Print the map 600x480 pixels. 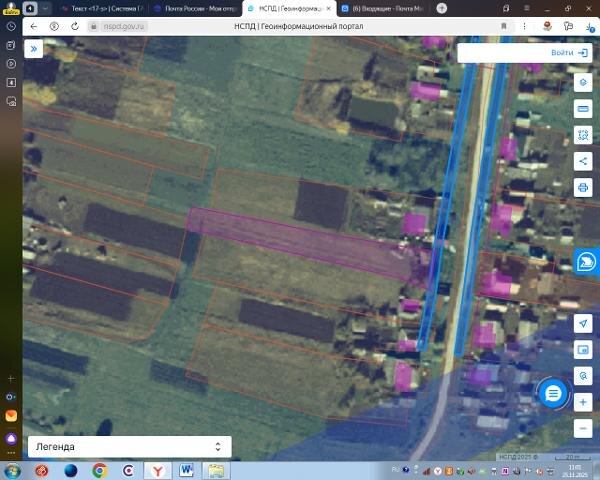(583, 188)
